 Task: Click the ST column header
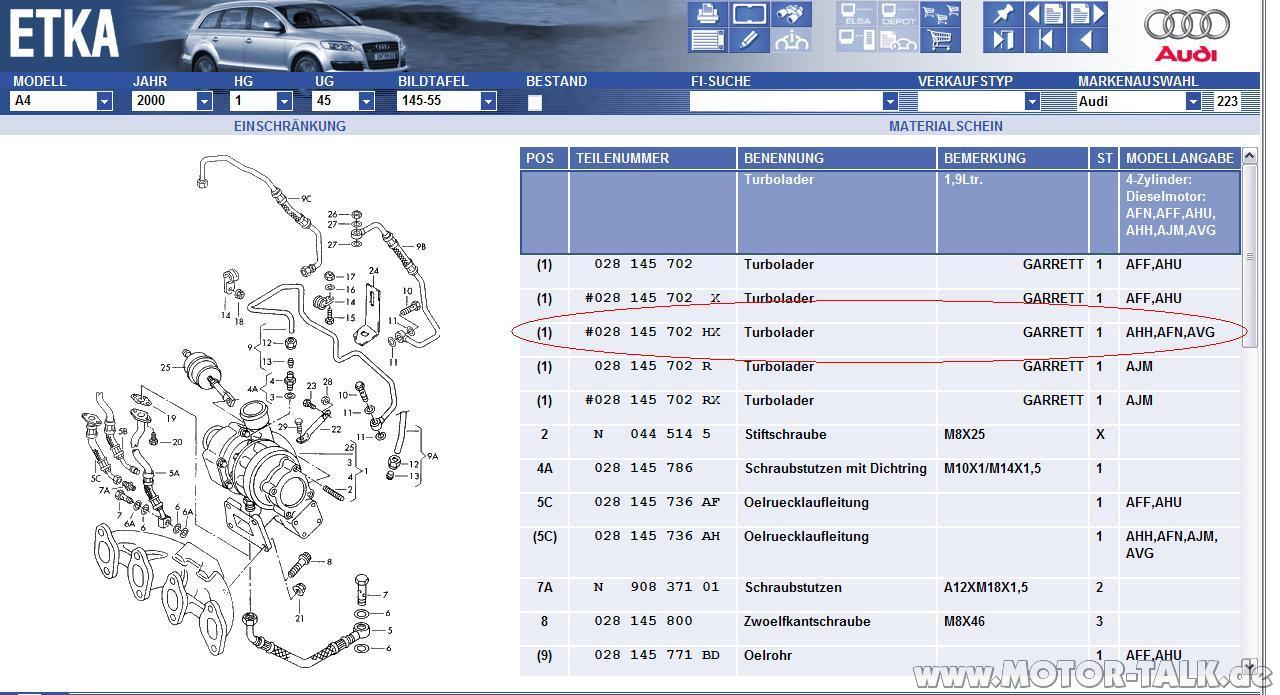(1104, 158)
